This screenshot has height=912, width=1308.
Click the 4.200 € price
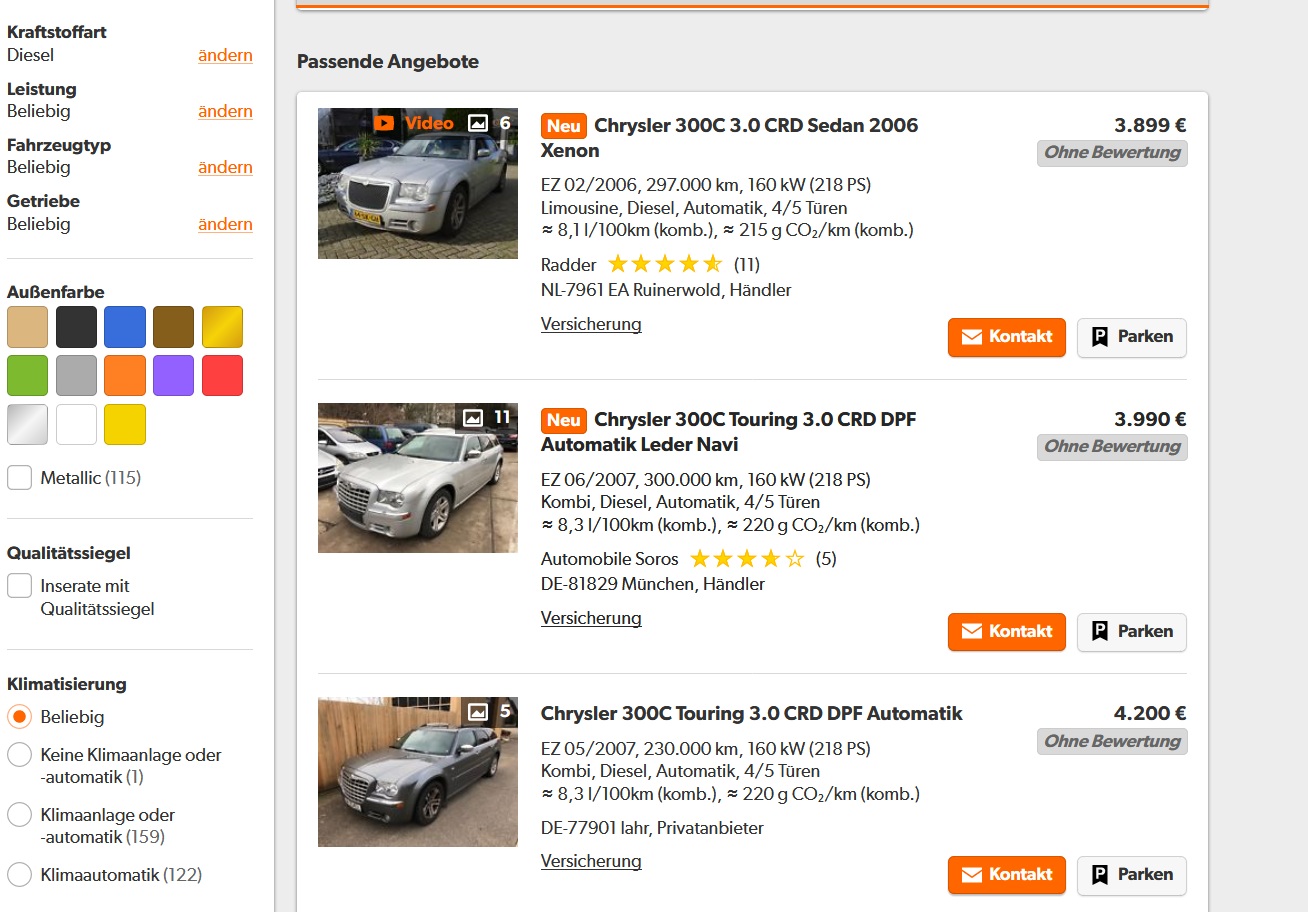(1150, 714)
